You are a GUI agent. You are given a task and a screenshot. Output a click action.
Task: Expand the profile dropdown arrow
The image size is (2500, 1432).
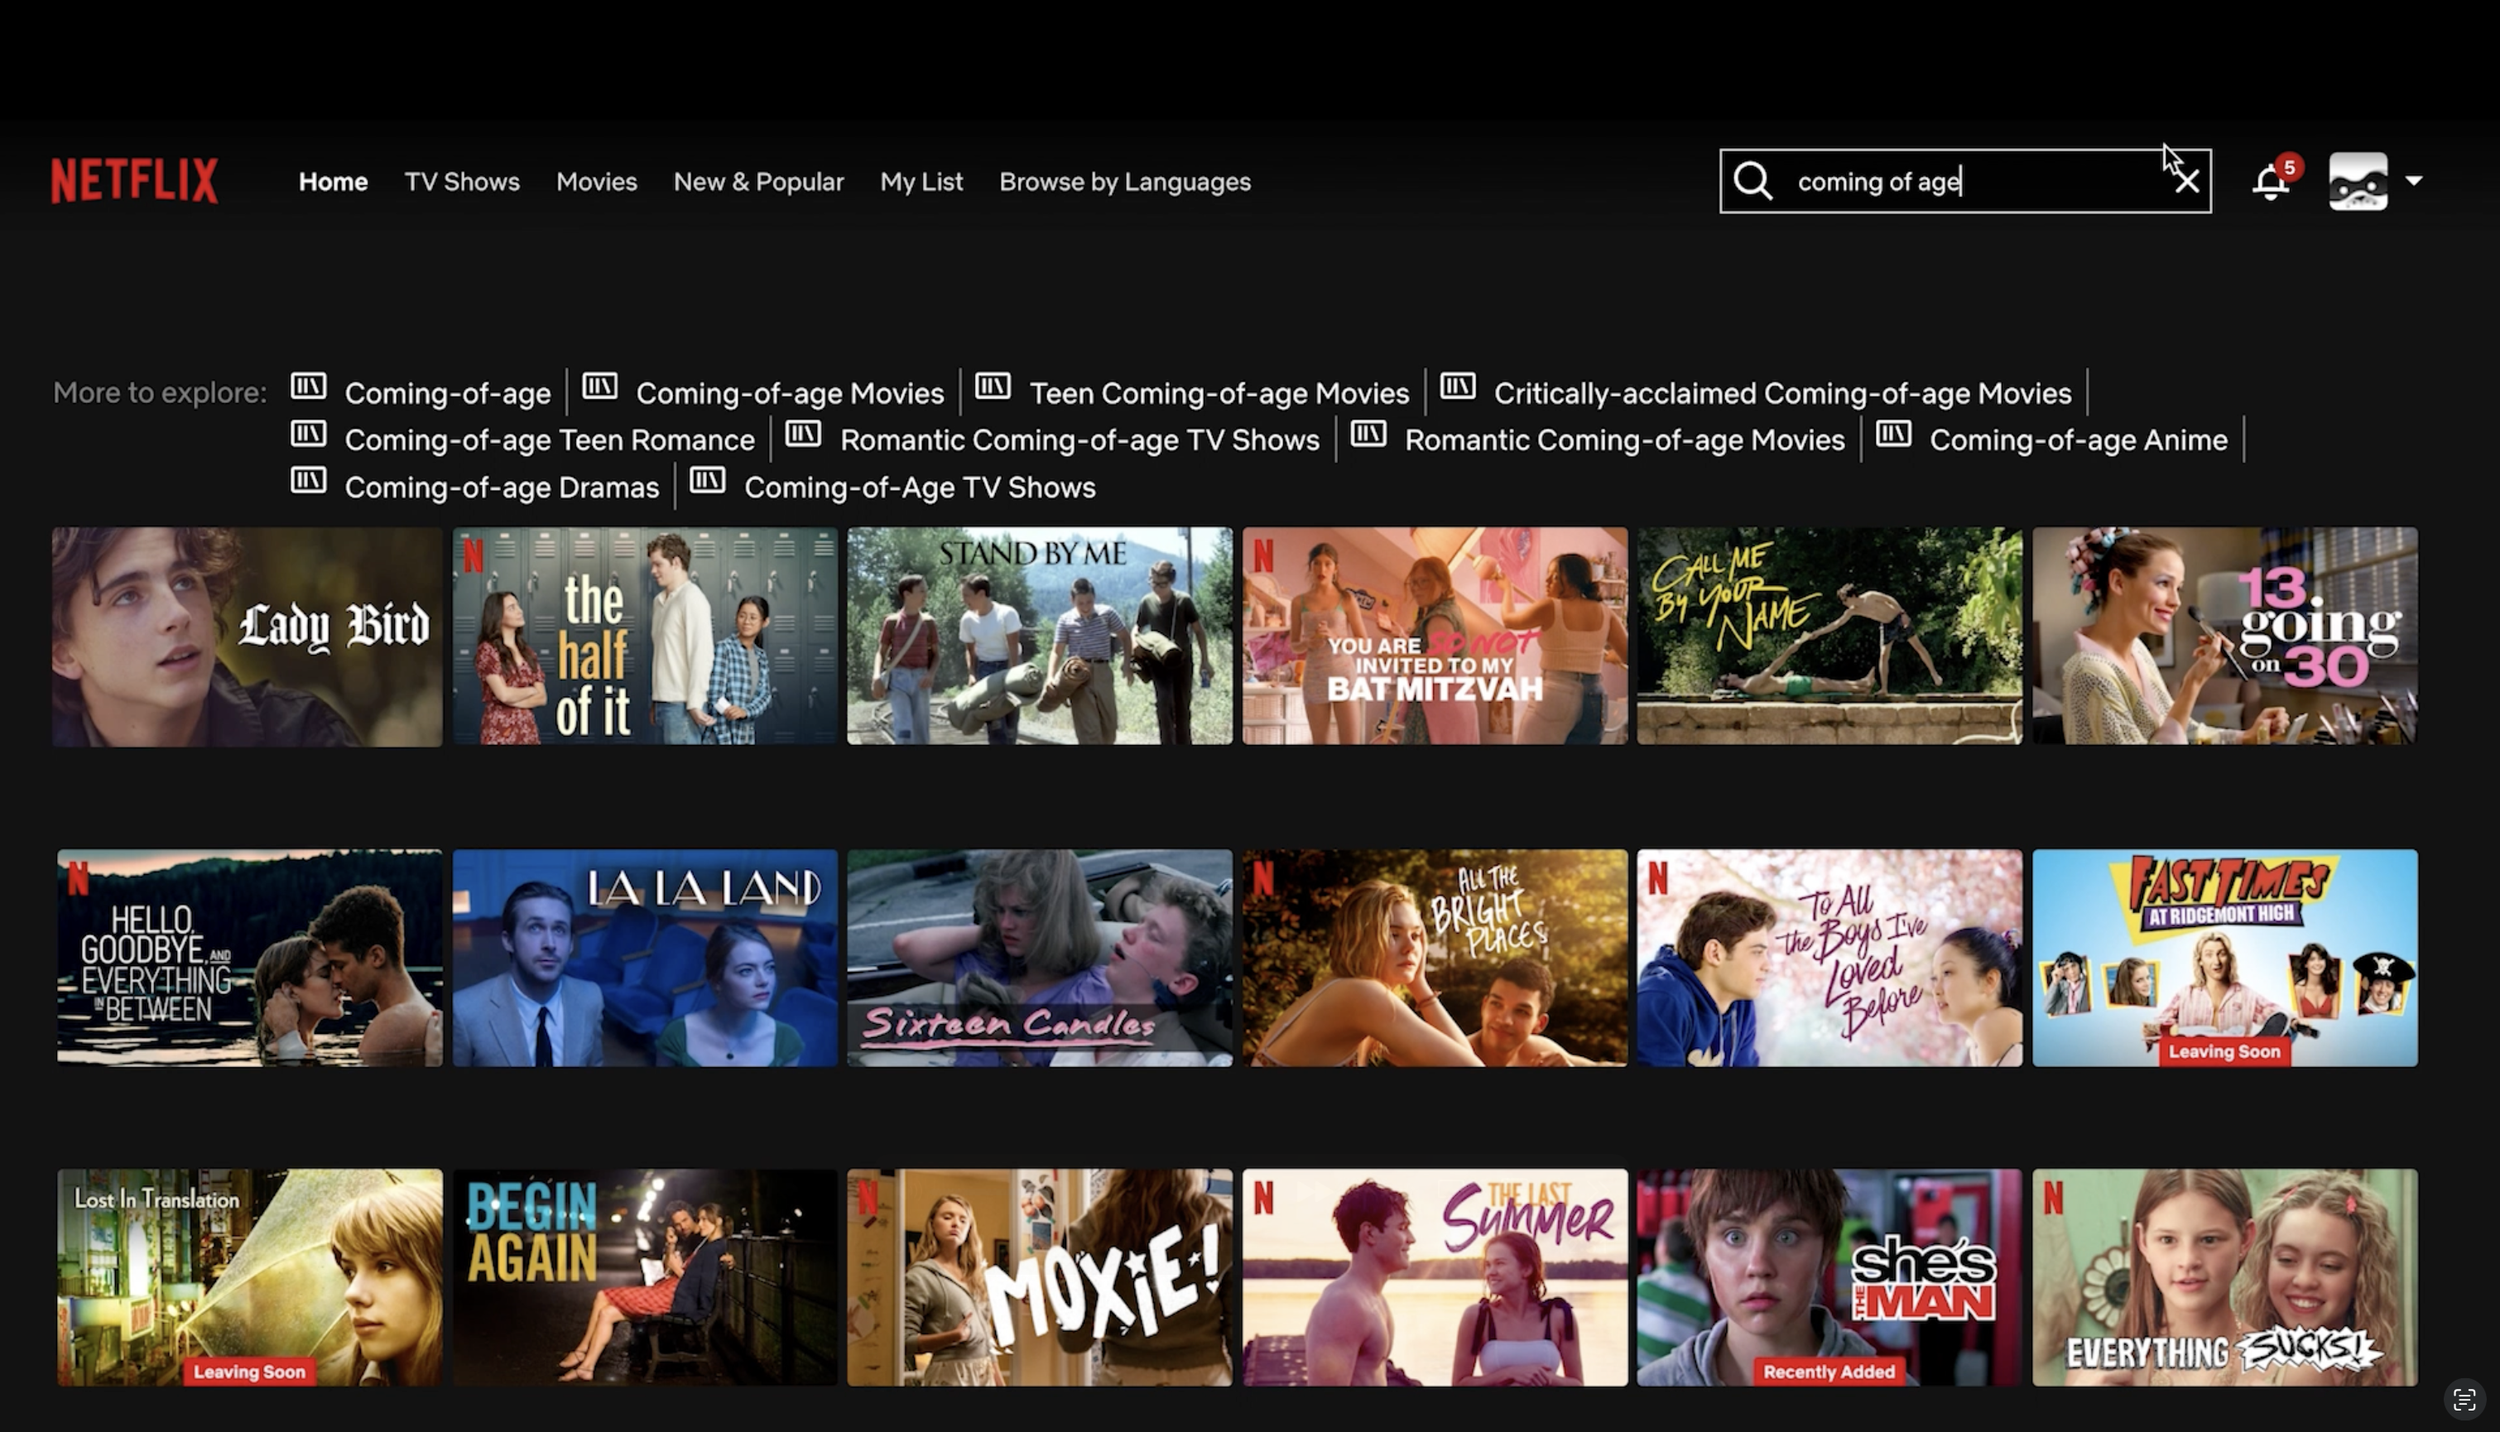(x=2414, y=181)
